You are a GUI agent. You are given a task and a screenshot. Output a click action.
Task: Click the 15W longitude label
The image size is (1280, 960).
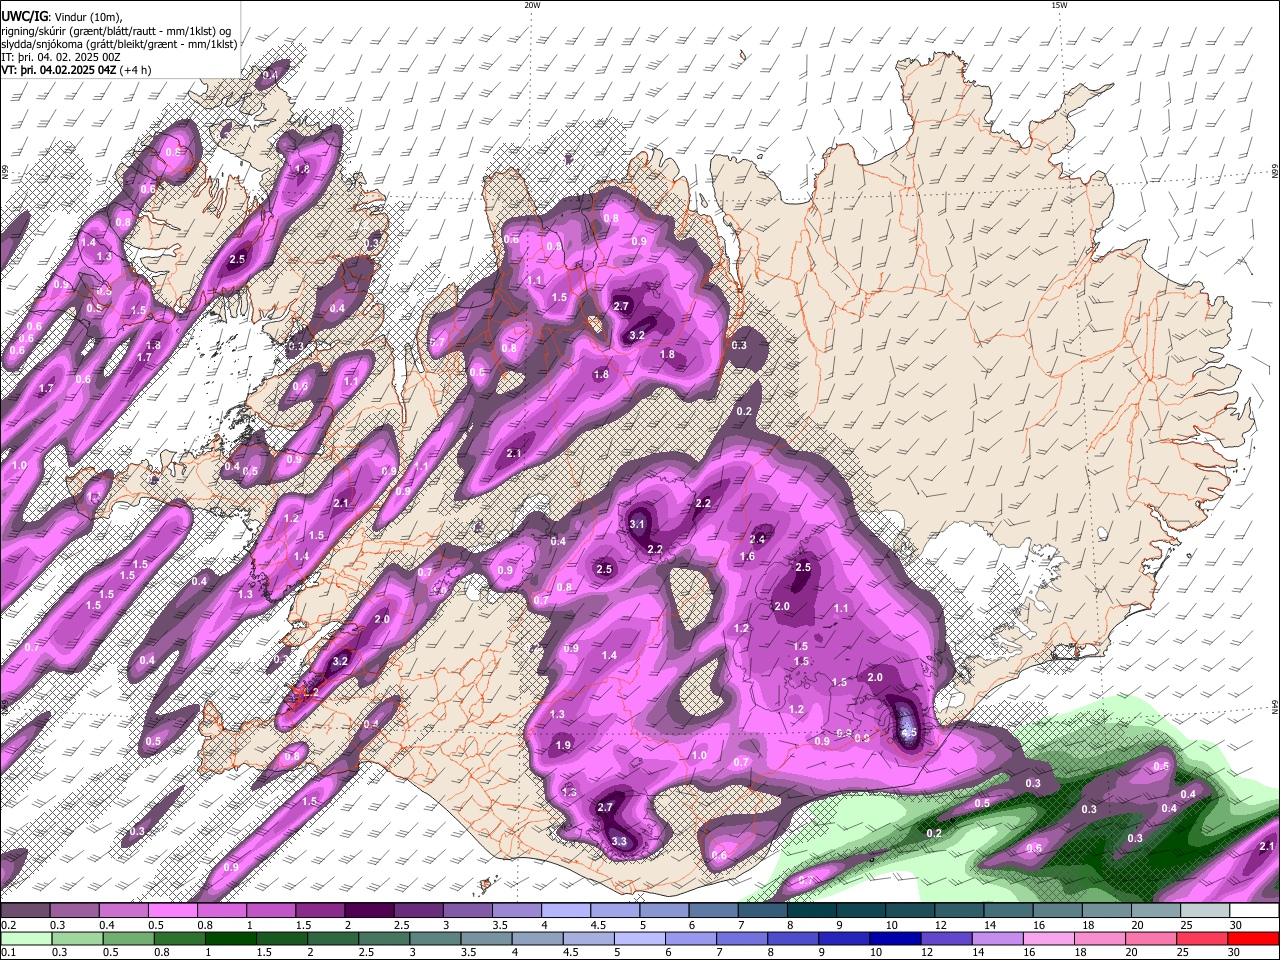point(1060,5)
